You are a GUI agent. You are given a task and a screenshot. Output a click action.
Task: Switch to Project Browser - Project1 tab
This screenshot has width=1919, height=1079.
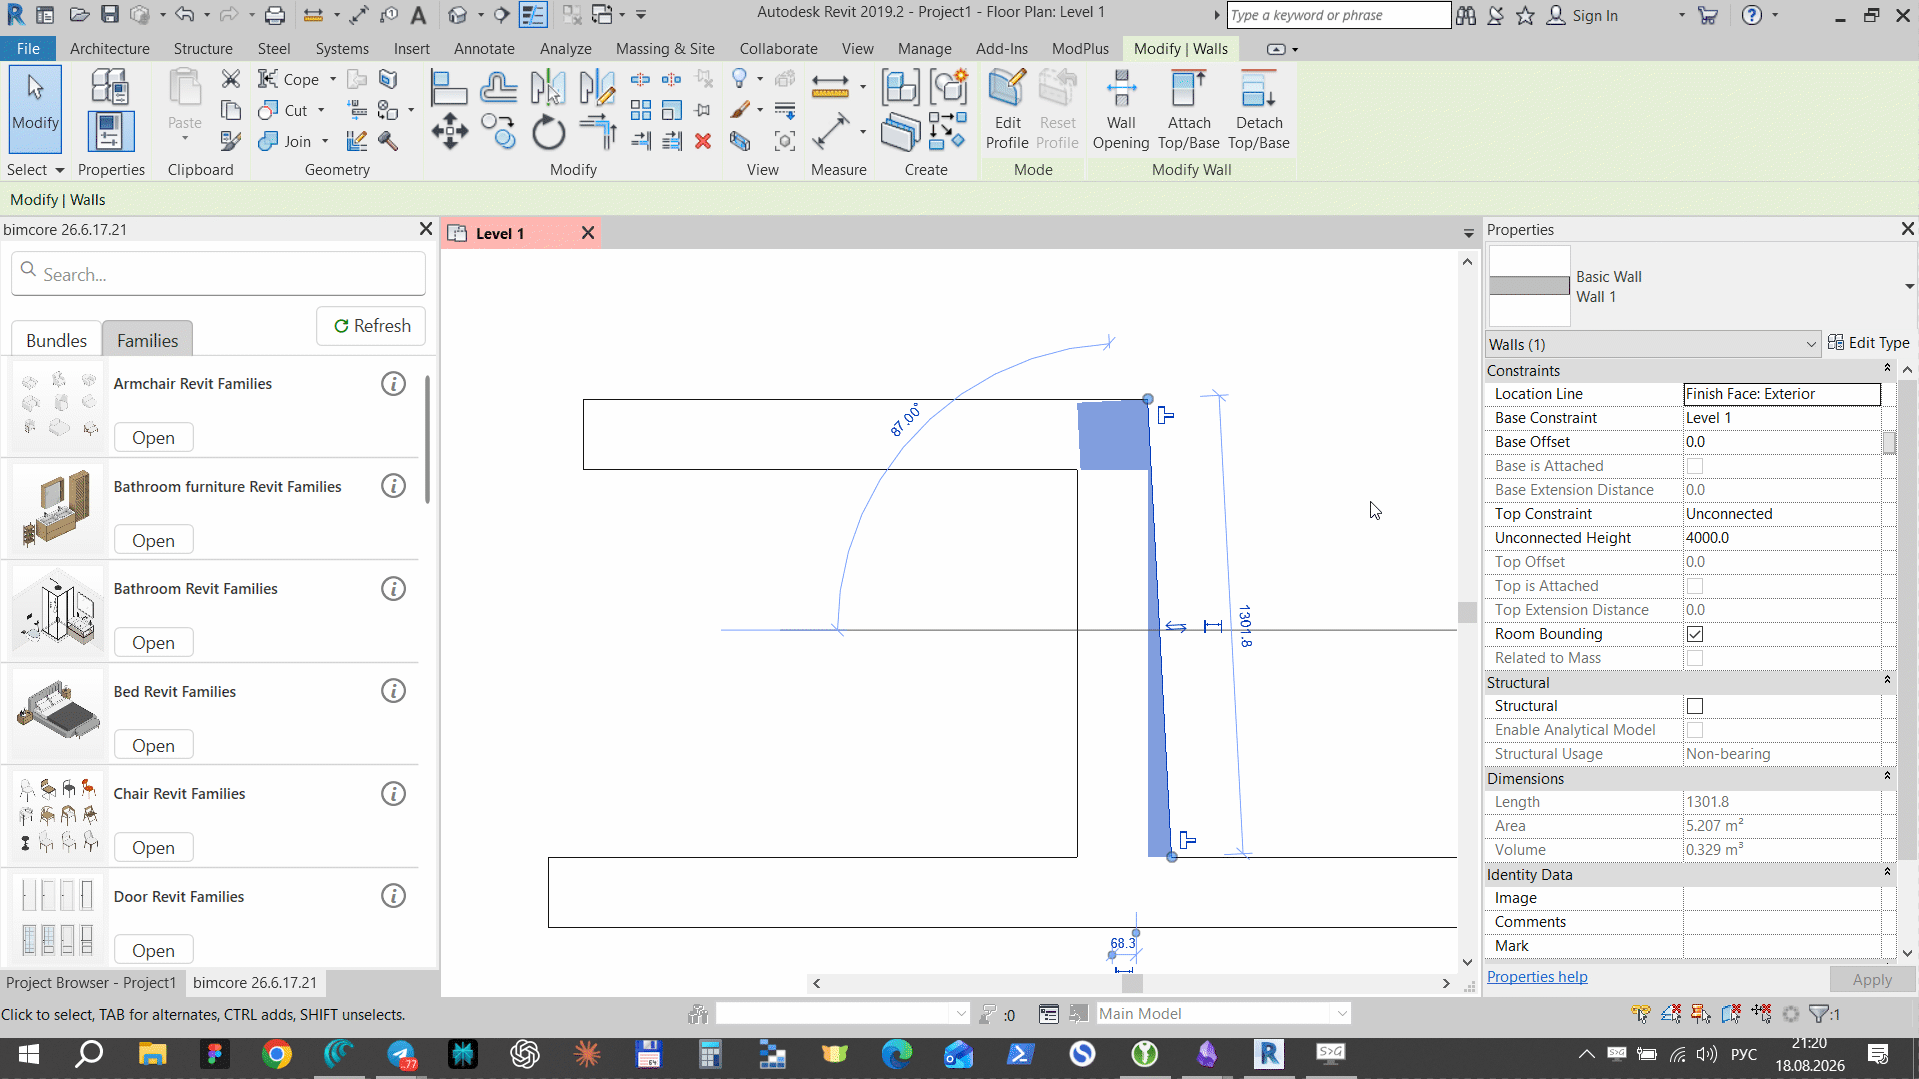coord(91,983)
